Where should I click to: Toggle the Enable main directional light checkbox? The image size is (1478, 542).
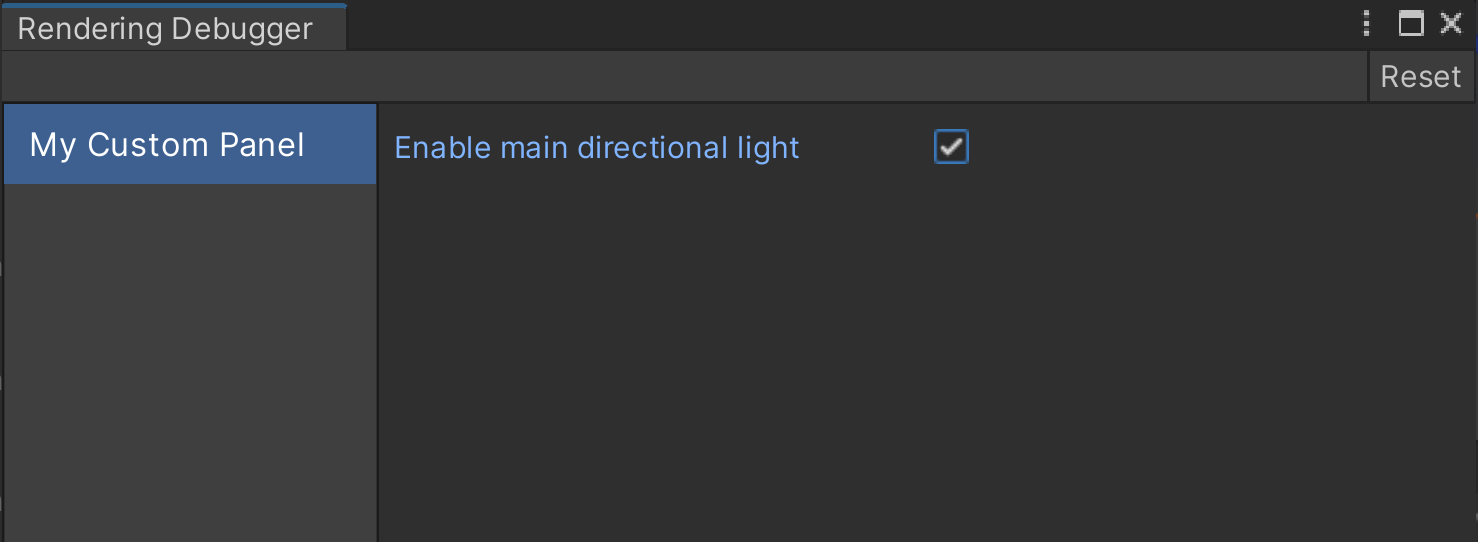point(951,148)
